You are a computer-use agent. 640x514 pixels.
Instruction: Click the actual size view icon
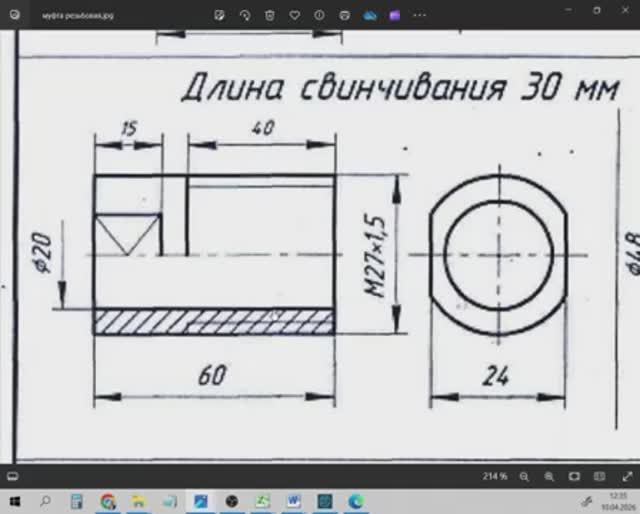[x=599, y=476]
